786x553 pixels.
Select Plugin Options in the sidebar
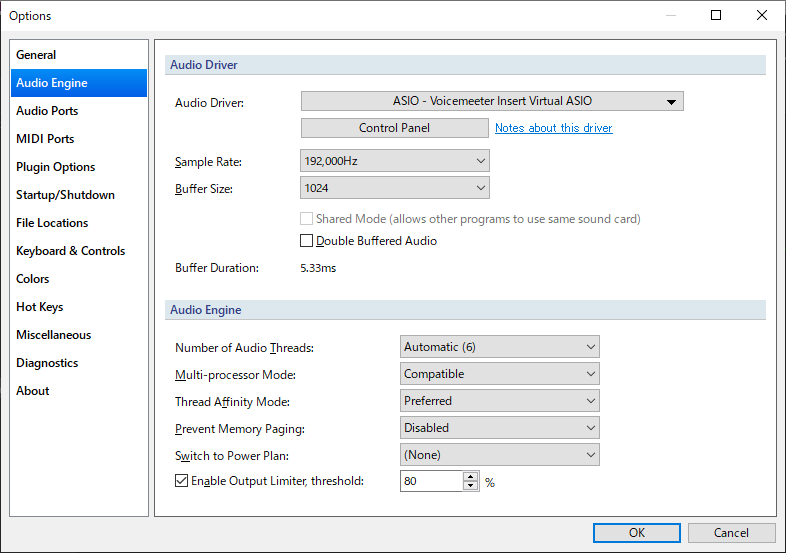56,167
